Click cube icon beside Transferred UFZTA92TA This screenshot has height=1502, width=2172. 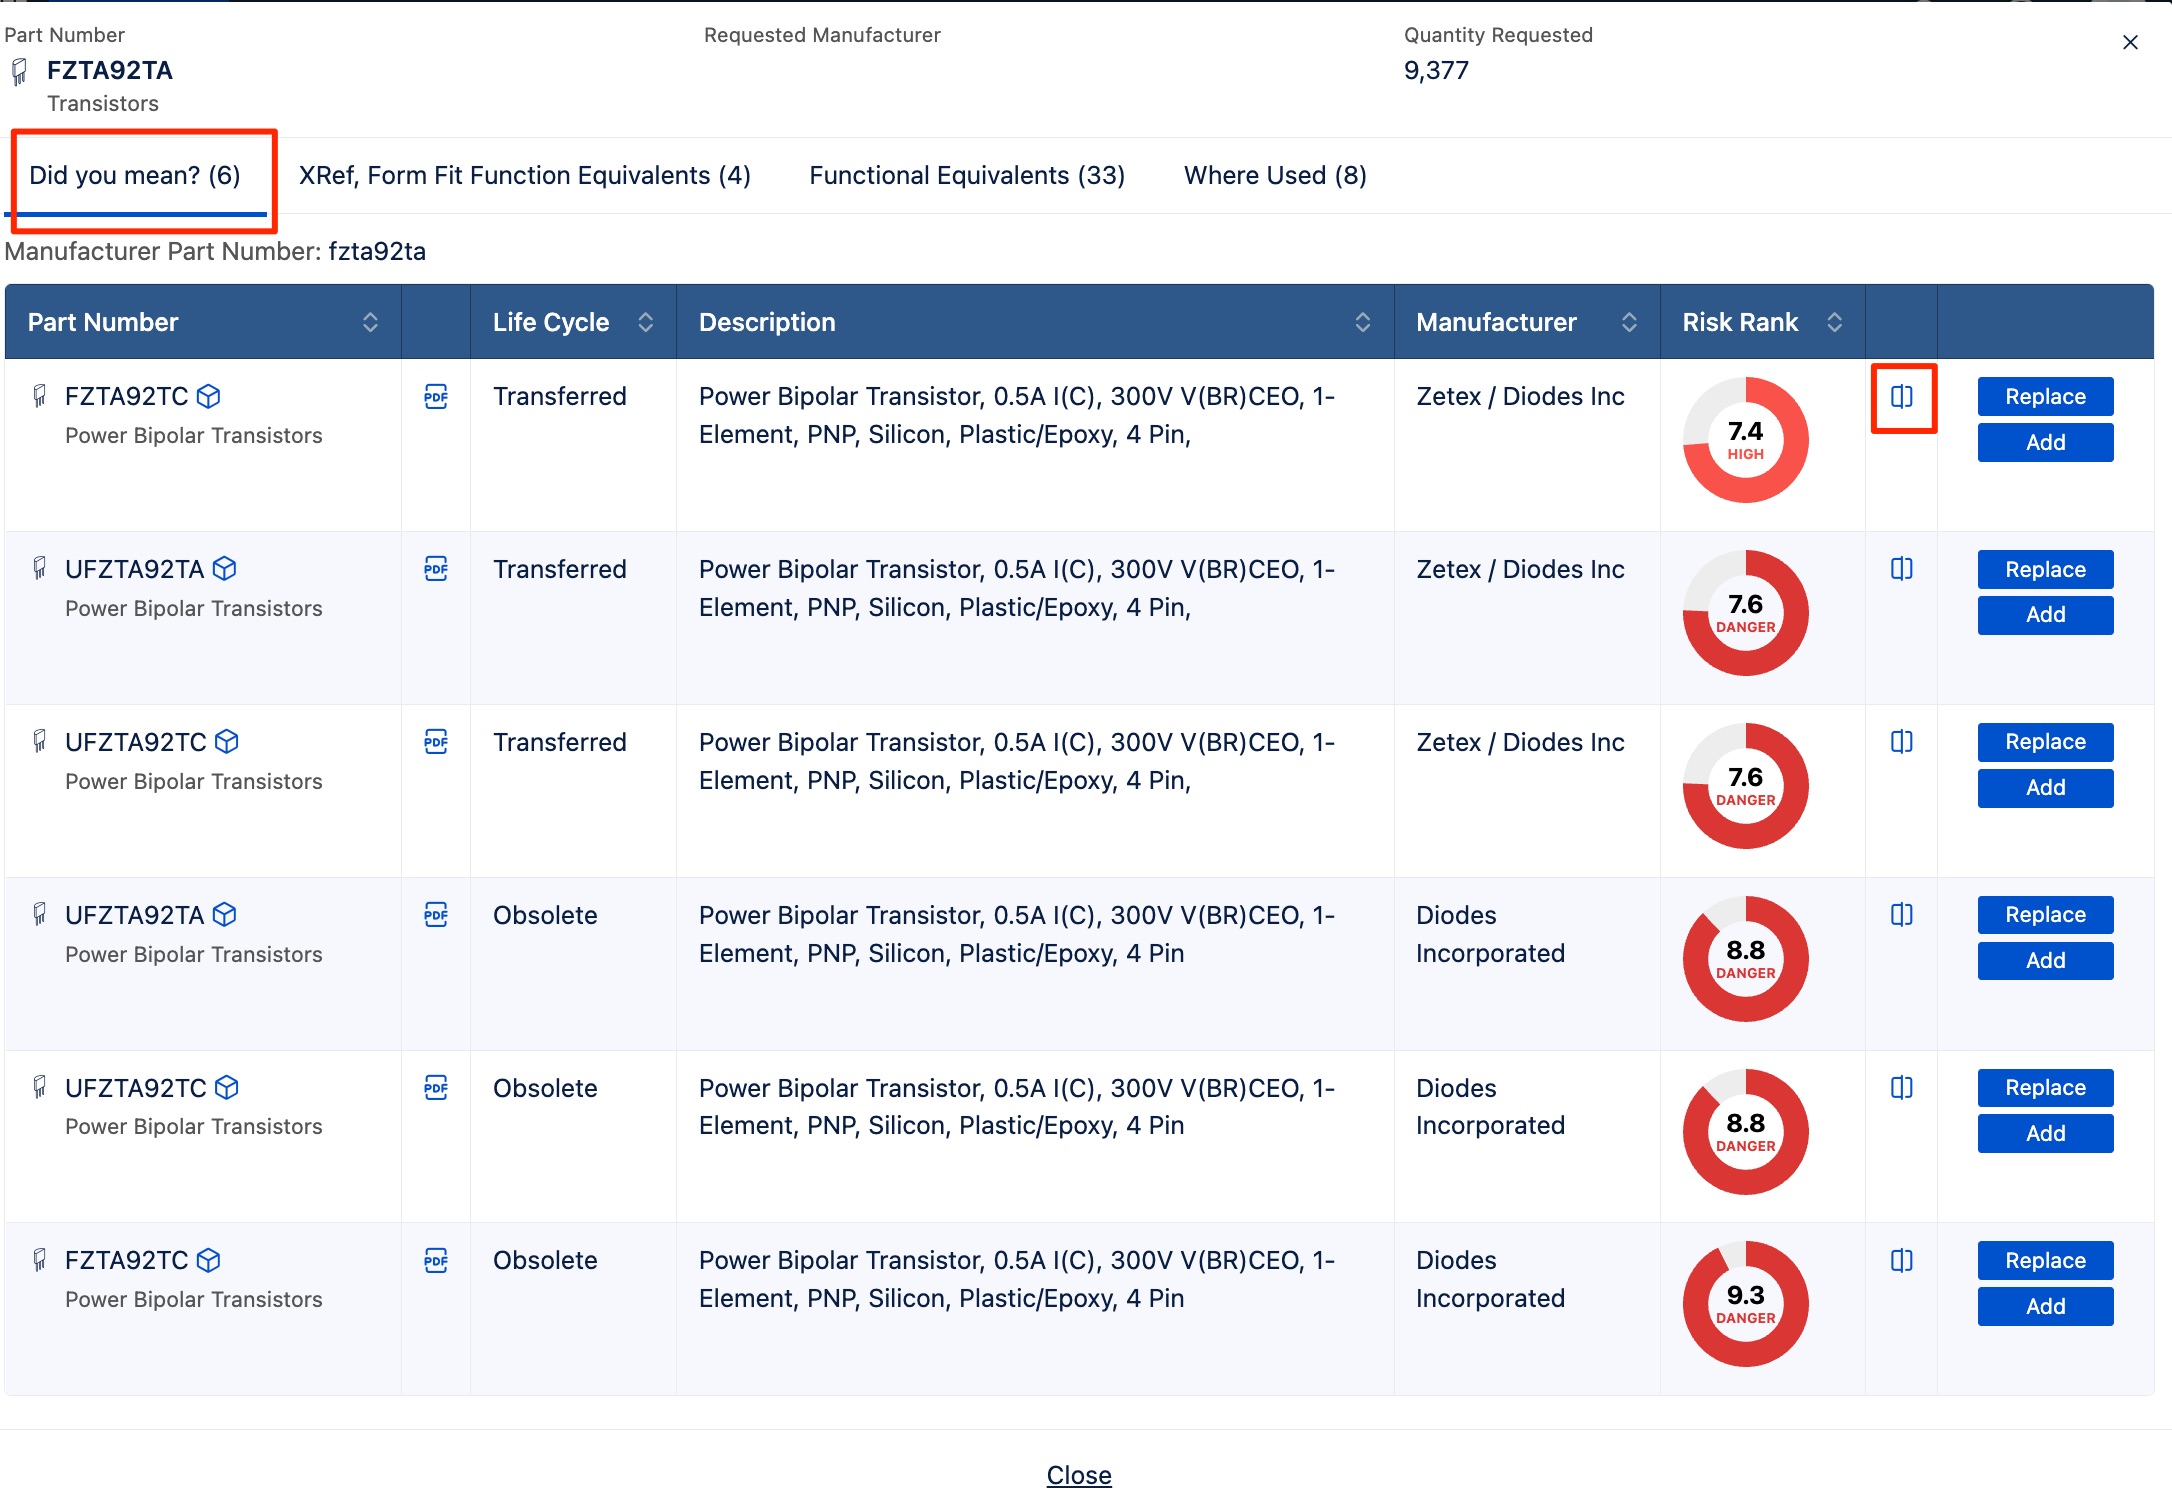(225, 569)
